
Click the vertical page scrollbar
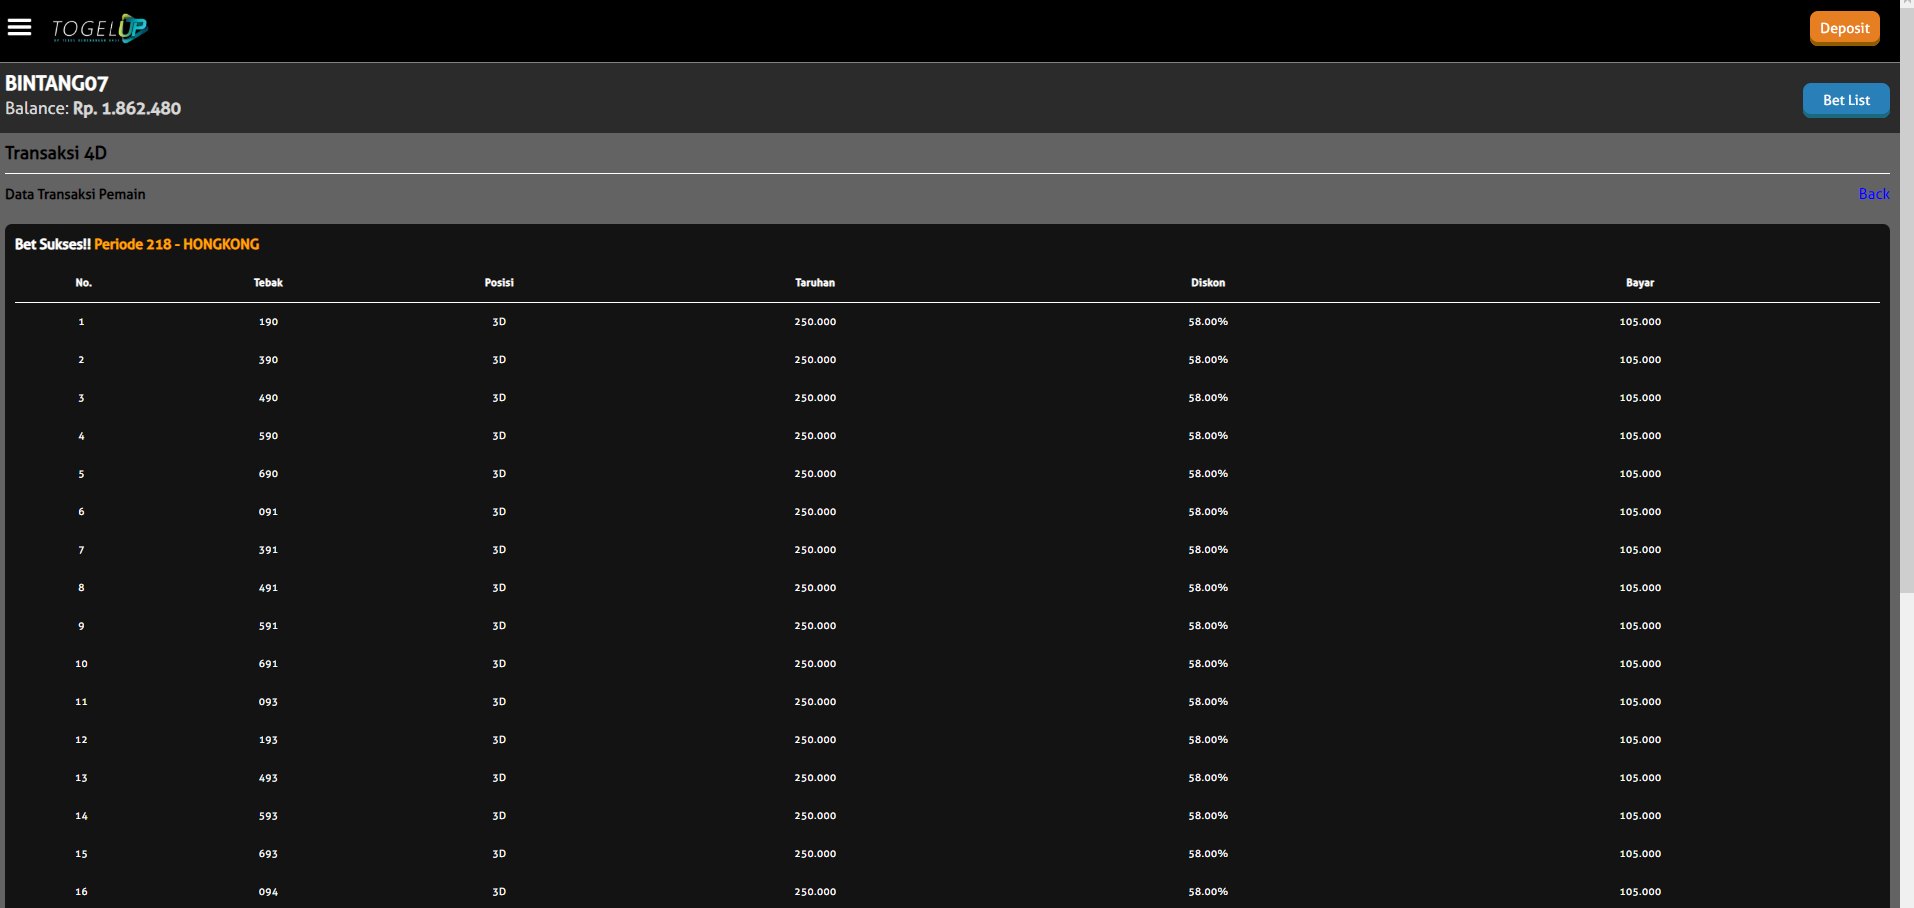click(x=1906, y=300)
